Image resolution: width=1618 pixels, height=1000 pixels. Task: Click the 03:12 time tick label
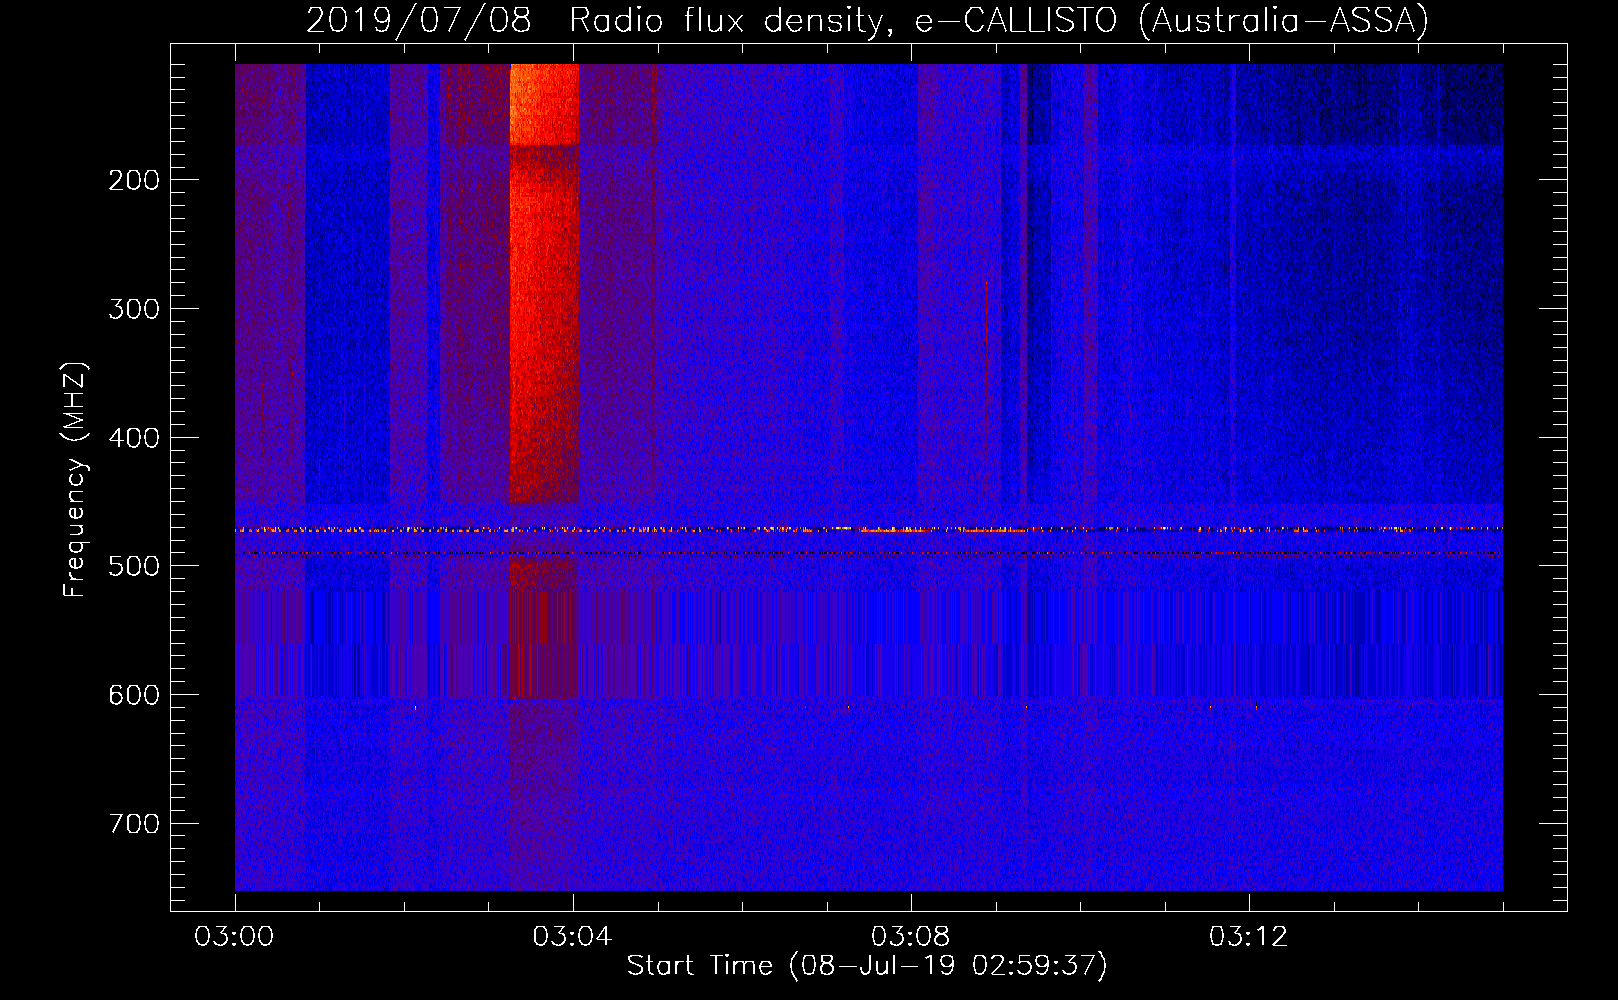coord(1248,937)
